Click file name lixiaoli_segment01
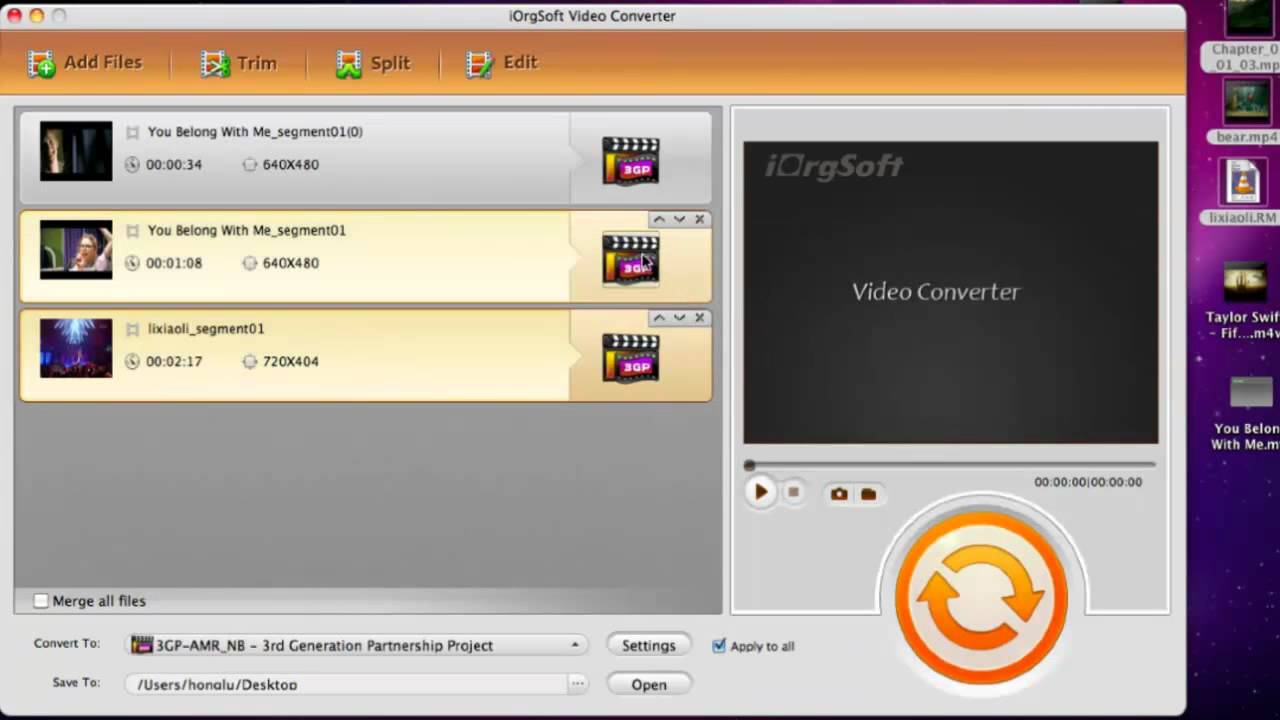 (x=206, y=329)
